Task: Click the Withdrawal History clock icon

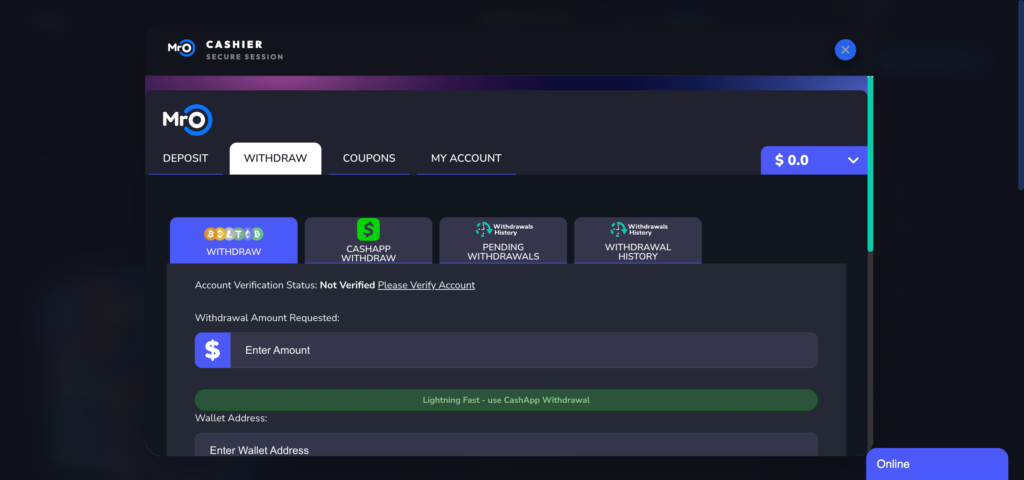Action: coord(639,229)
